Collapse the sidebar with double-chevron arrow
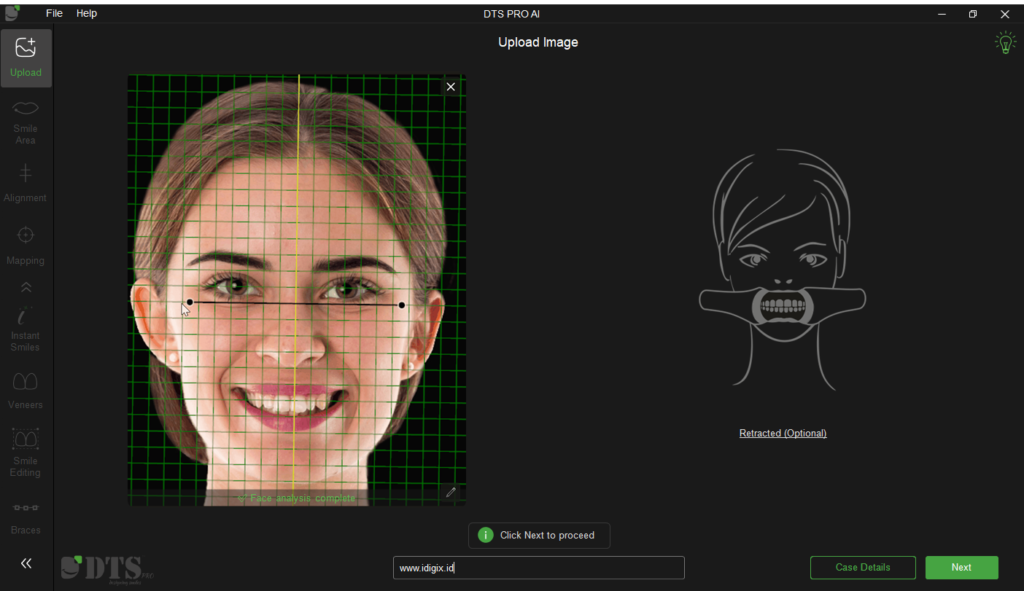 click(x=26, y=563)
